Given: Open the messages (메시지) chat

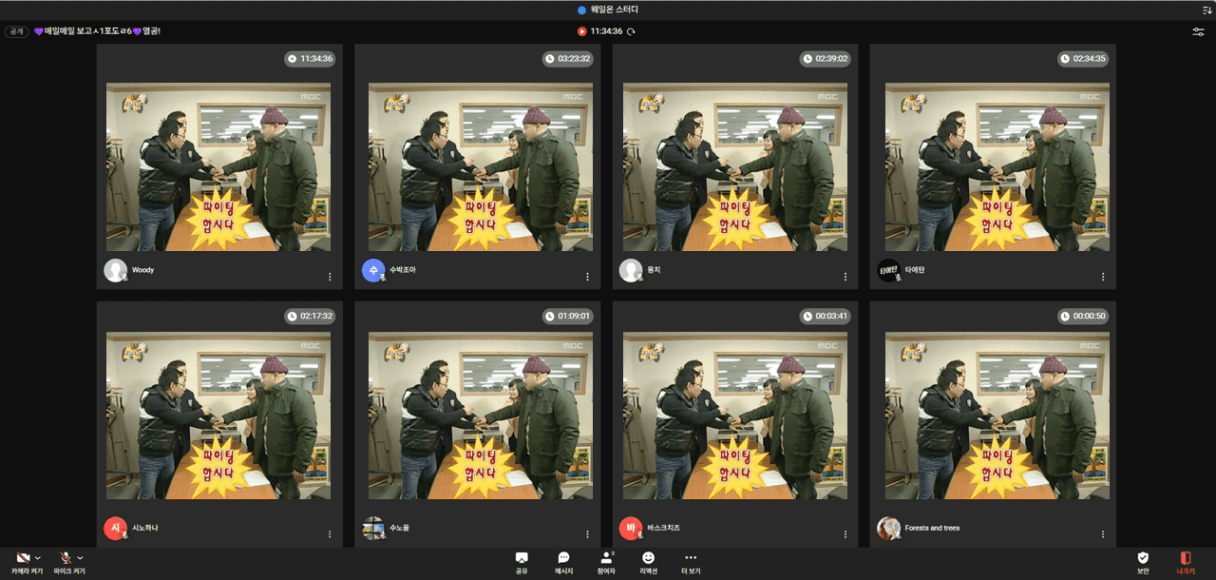Looking at the screenshot, I should pyautogui.click(x=563, y=561).
